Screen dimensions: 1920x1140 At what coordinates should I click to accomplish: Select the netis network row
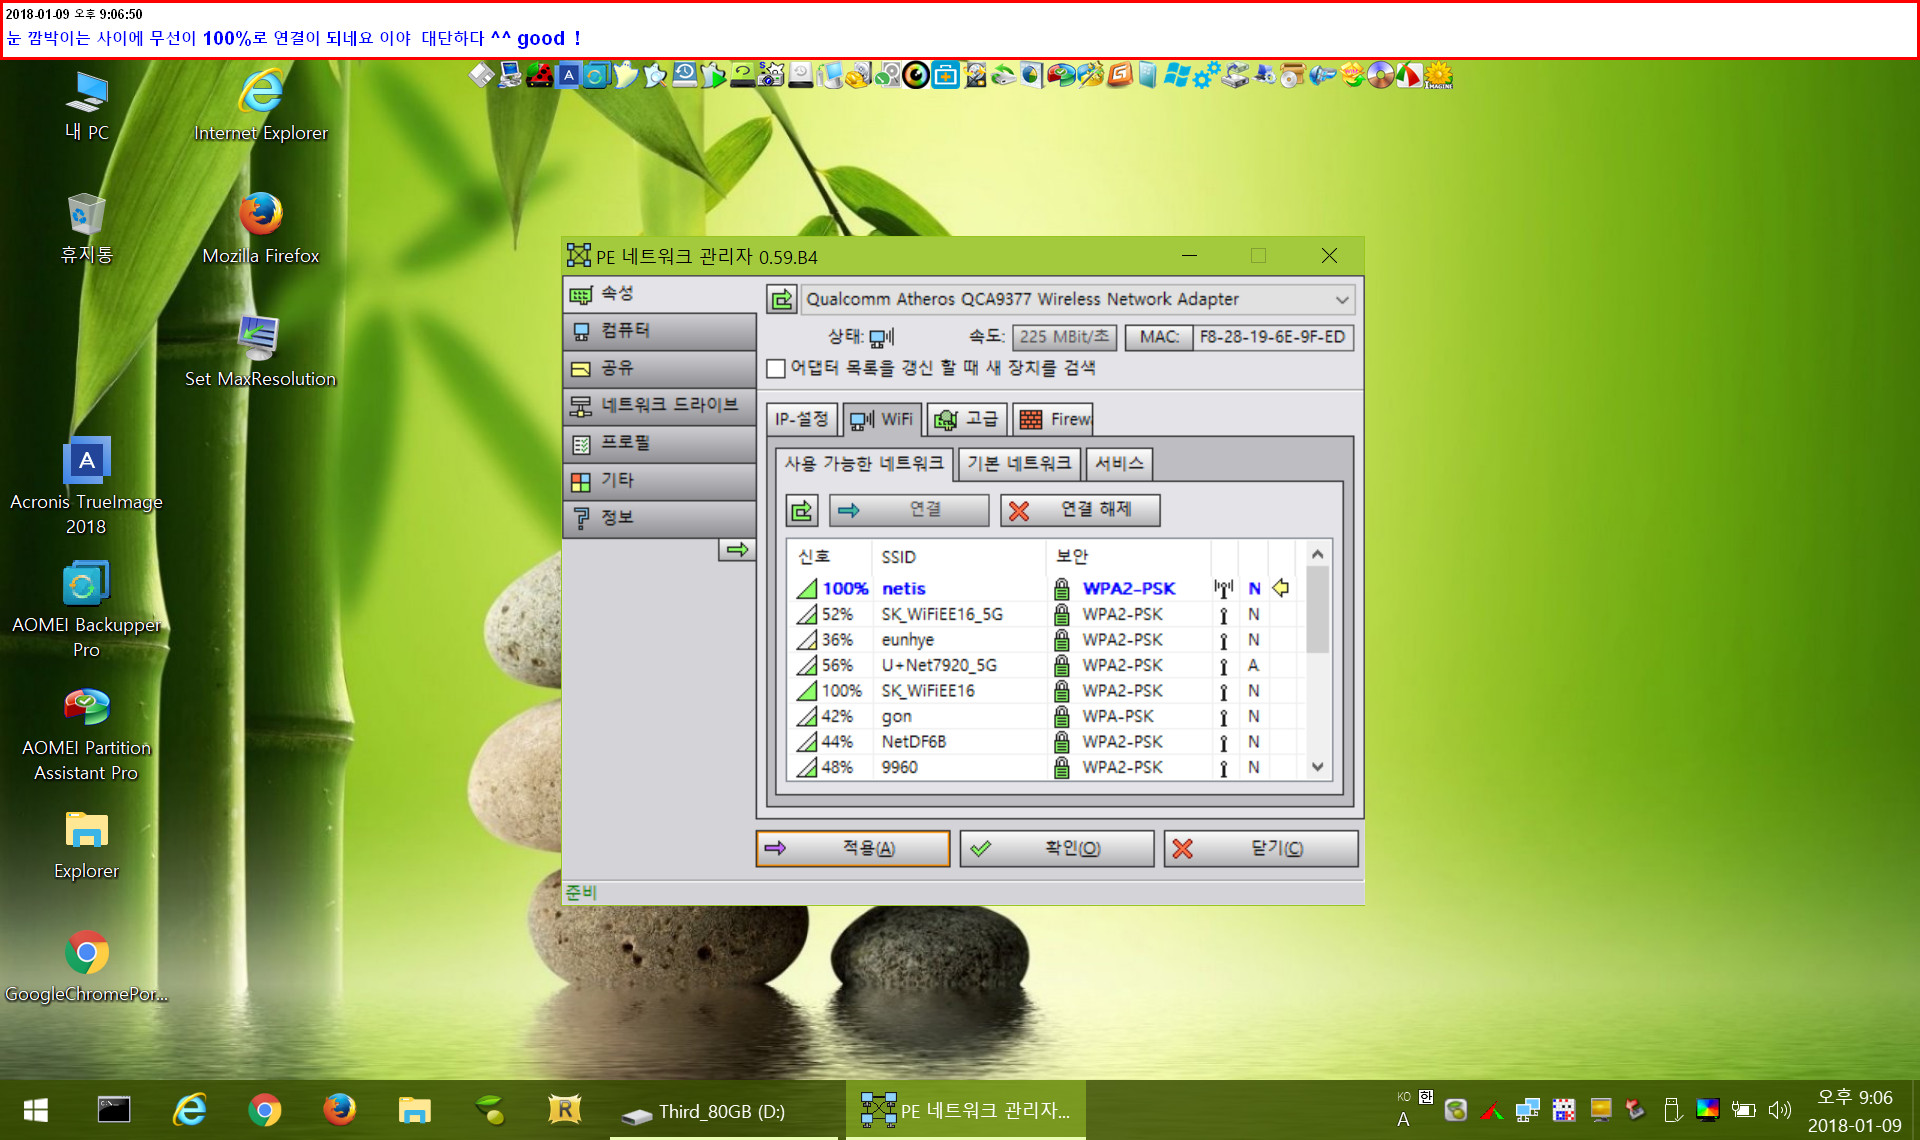[1046, 588]
